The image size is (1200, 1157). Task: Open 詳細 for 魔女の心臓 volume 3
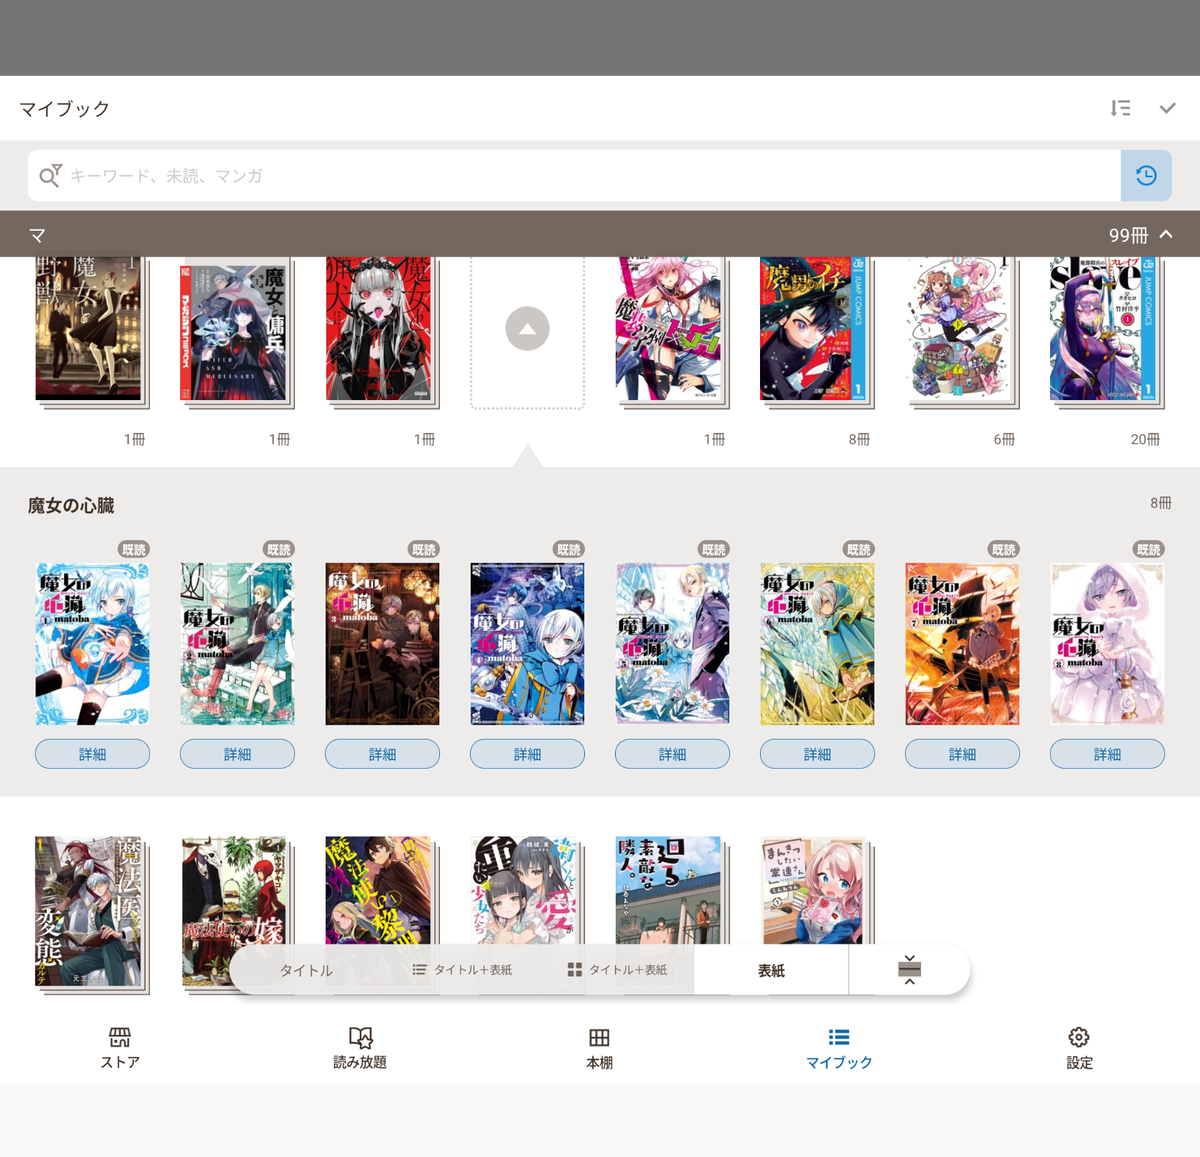click(382, 754)
